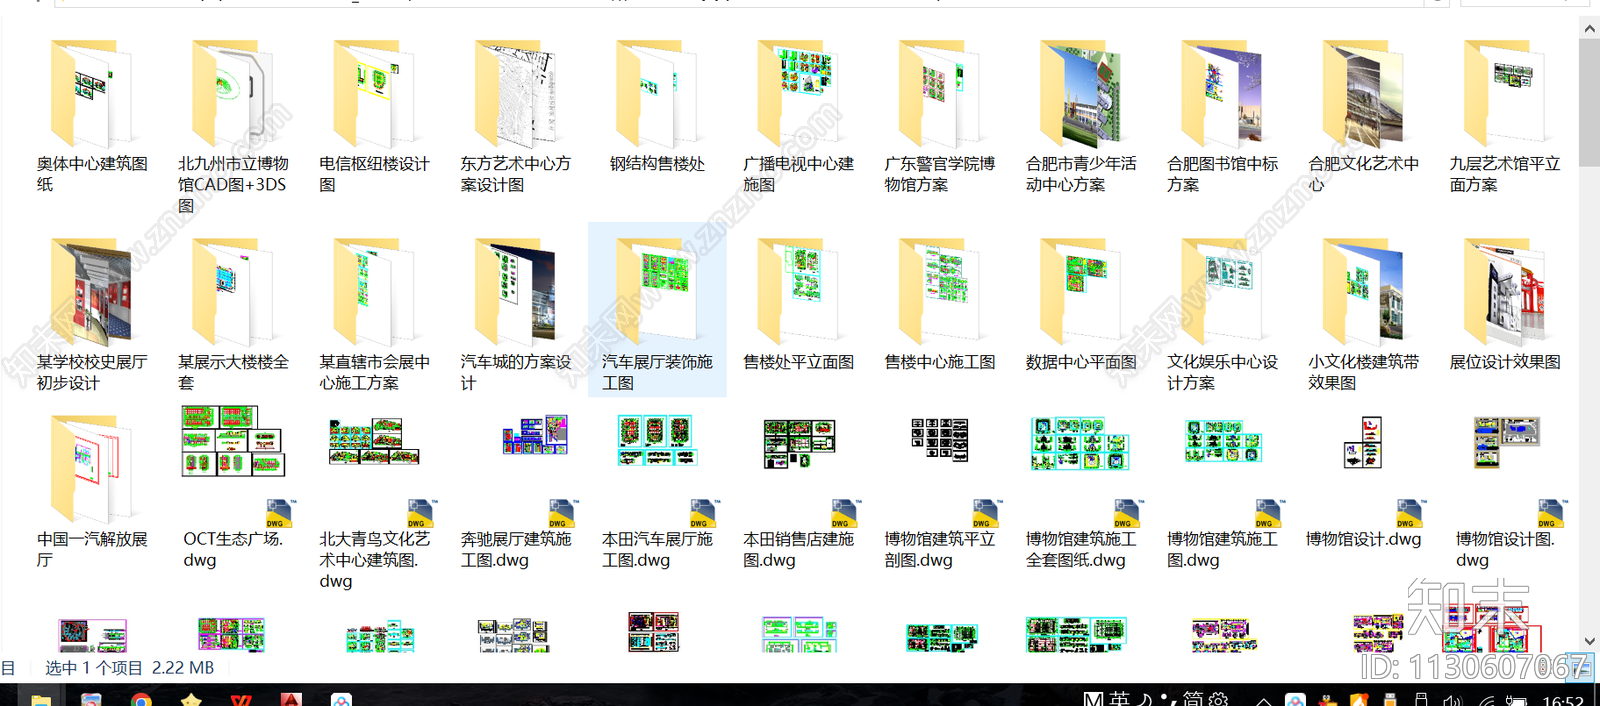Click the 博物馆建筑施工图.dwg thumbnail
Image resolution: width=1600 pixels, height=706 pixels.
[1222, 441]
